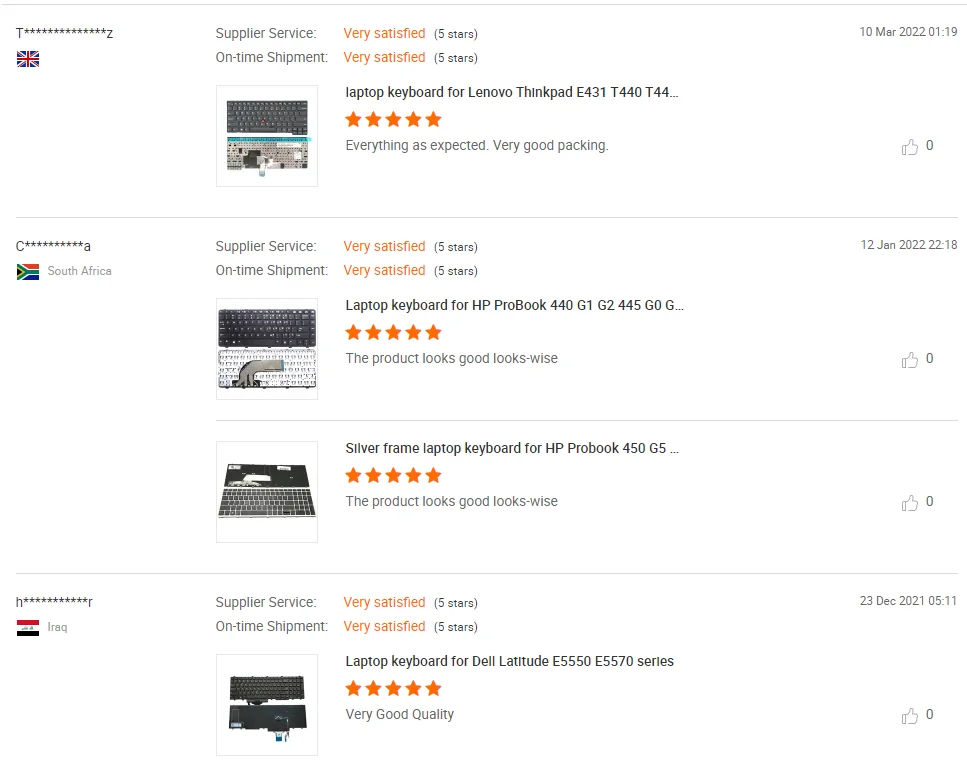Click the Iraq flag icon
Viewport: 967px width, 780px height.
[28, 628]
